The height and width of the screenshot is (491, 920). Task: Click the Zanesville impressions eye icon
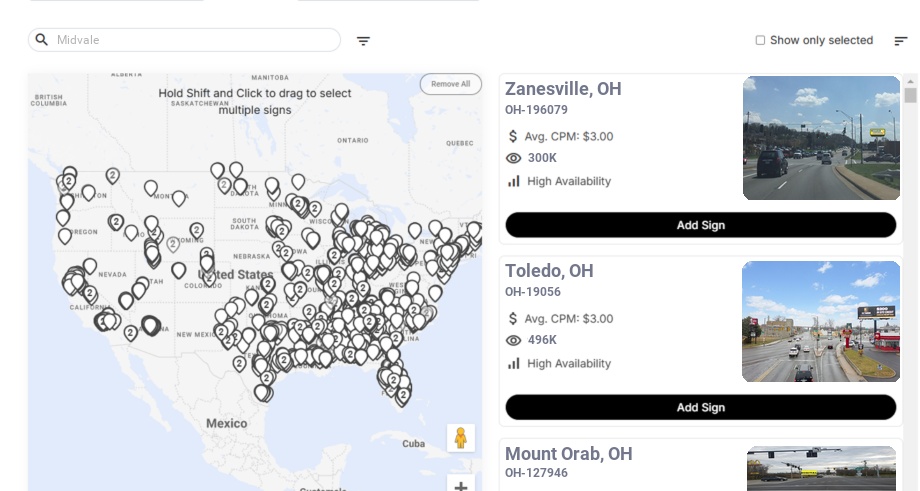click(x=514, y=158)
